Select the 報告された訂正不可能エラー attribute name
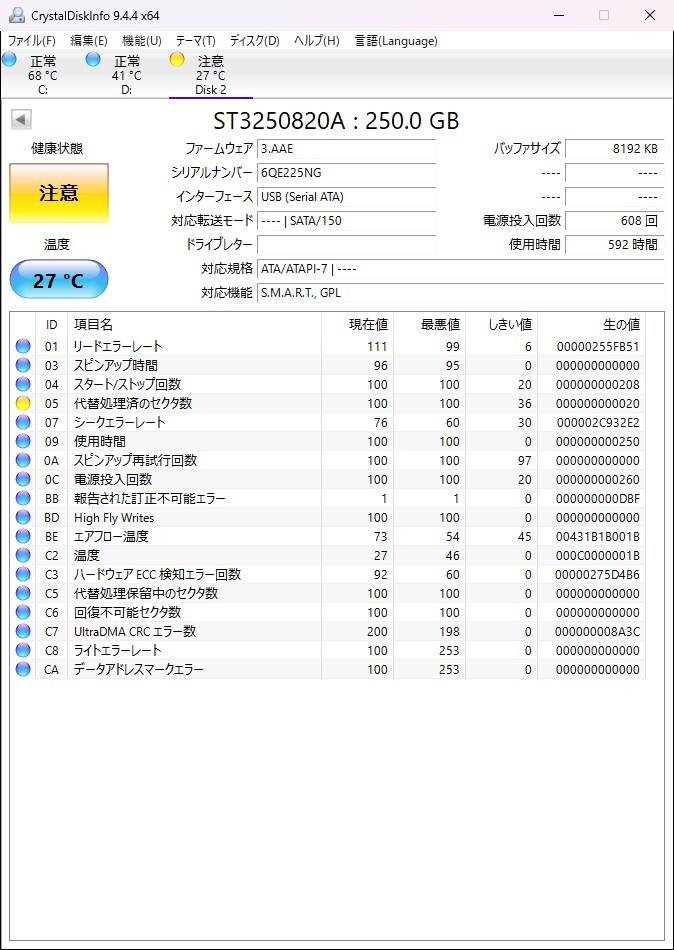This screenshot has height=950, width=674. (150, 499)
